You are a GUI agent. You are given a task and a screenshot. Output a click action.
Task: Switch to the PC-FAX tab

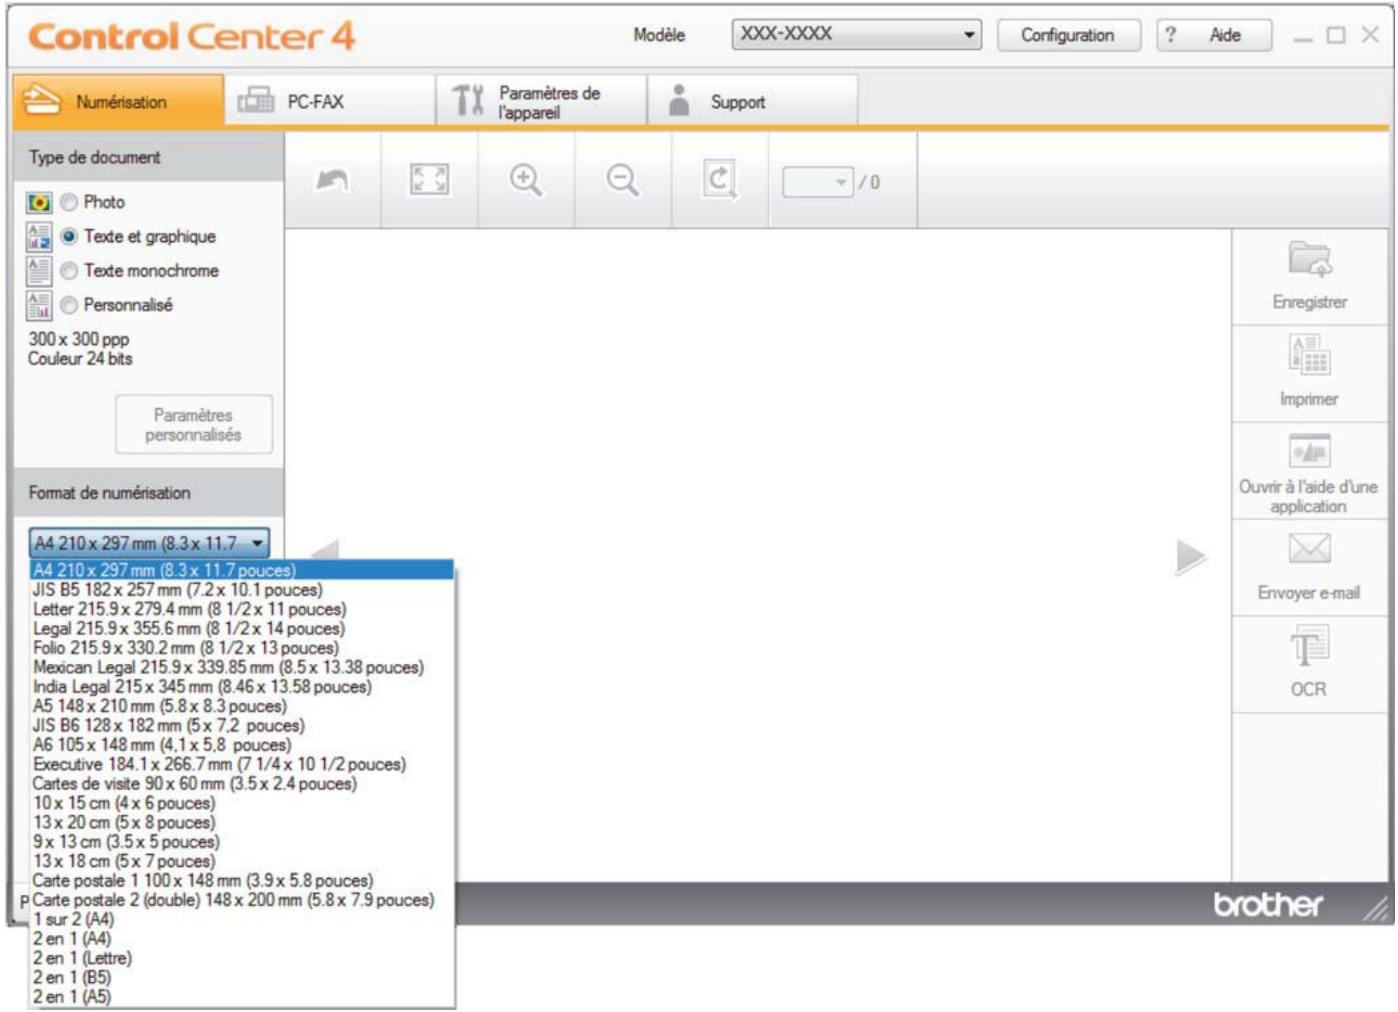(330, 101)
